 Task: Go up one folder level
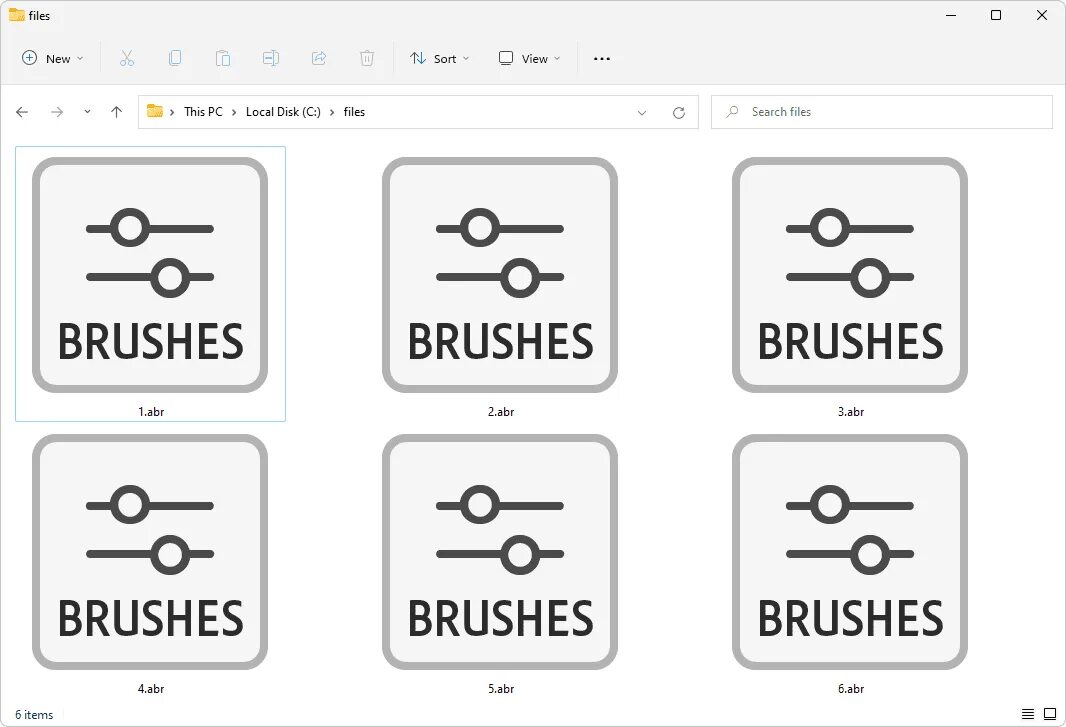116,112
